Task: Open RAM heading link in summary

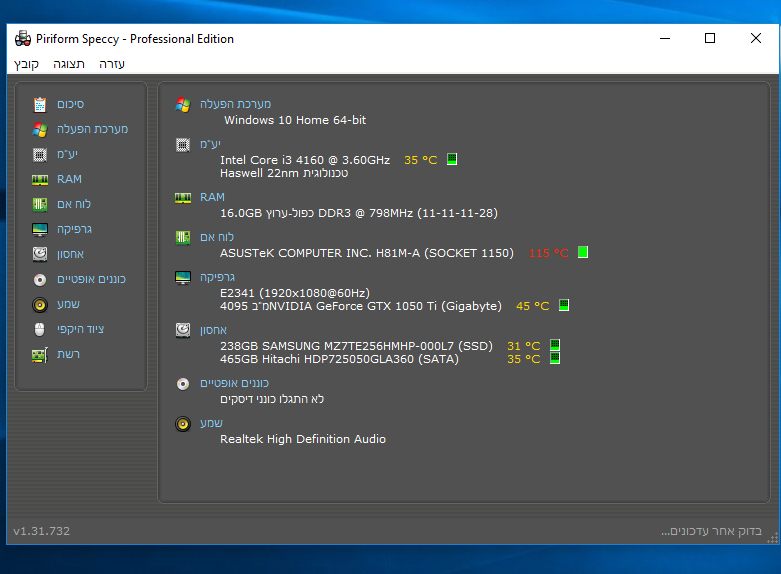Action: click(212, 197)
